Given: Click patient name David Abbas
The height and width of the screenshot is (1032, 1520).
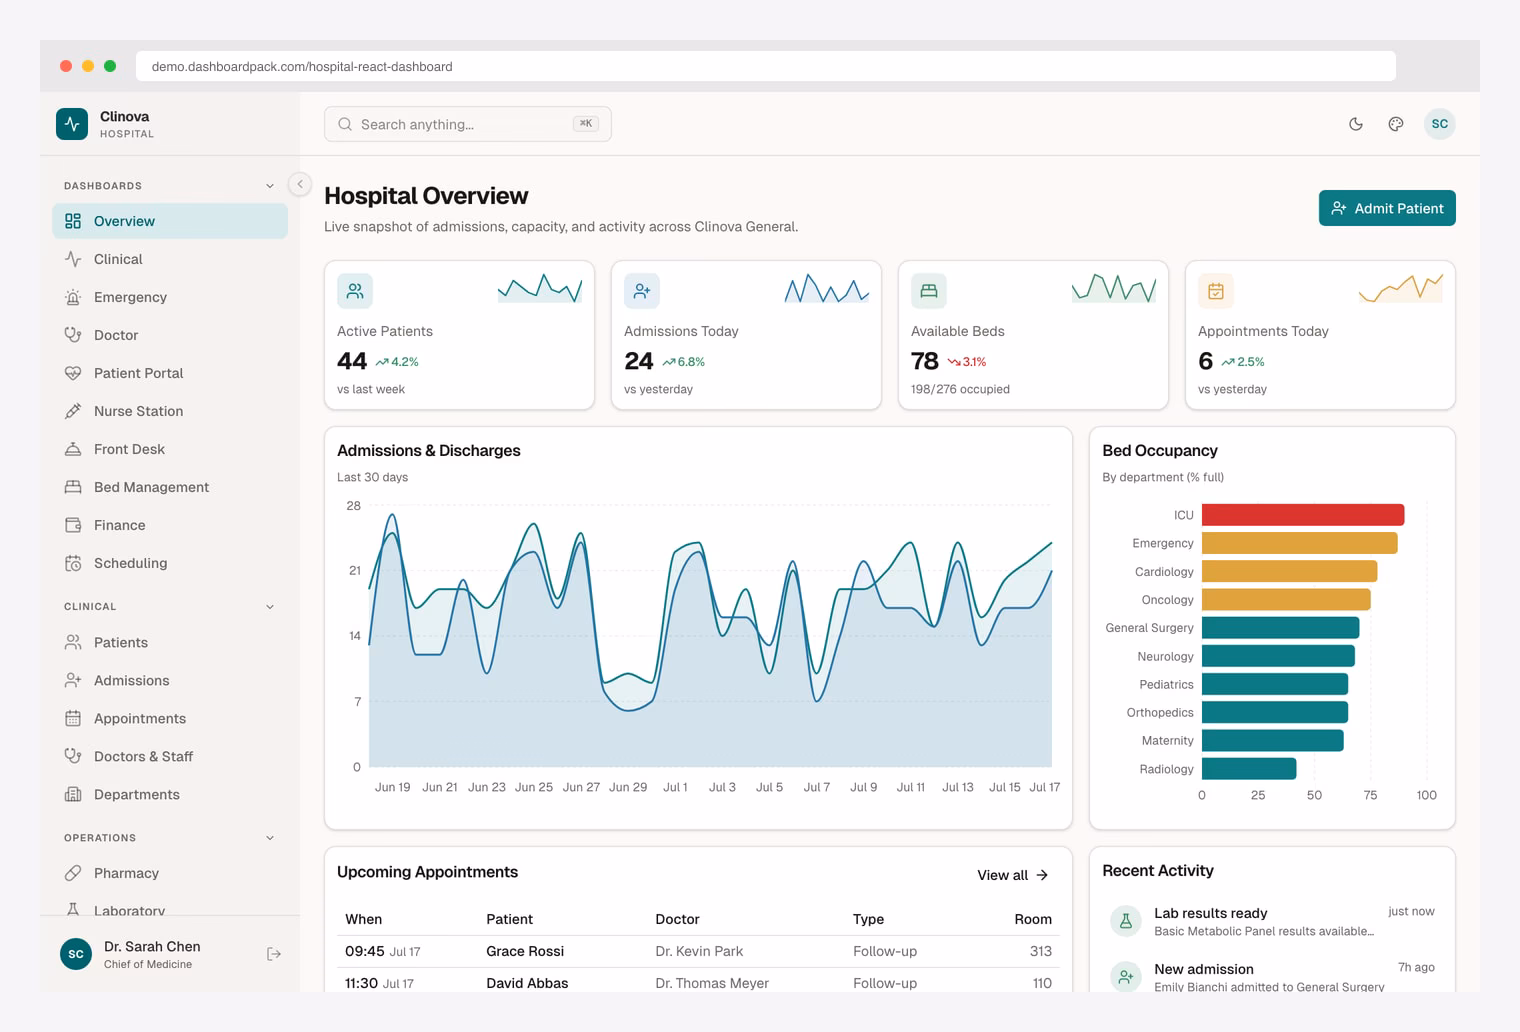Looking at the screenshot, I should 527,983.
